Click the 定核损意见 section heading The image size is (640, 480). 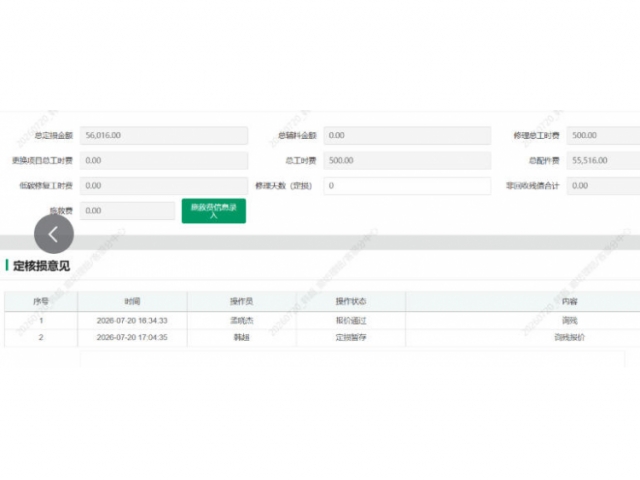(41, 266)
